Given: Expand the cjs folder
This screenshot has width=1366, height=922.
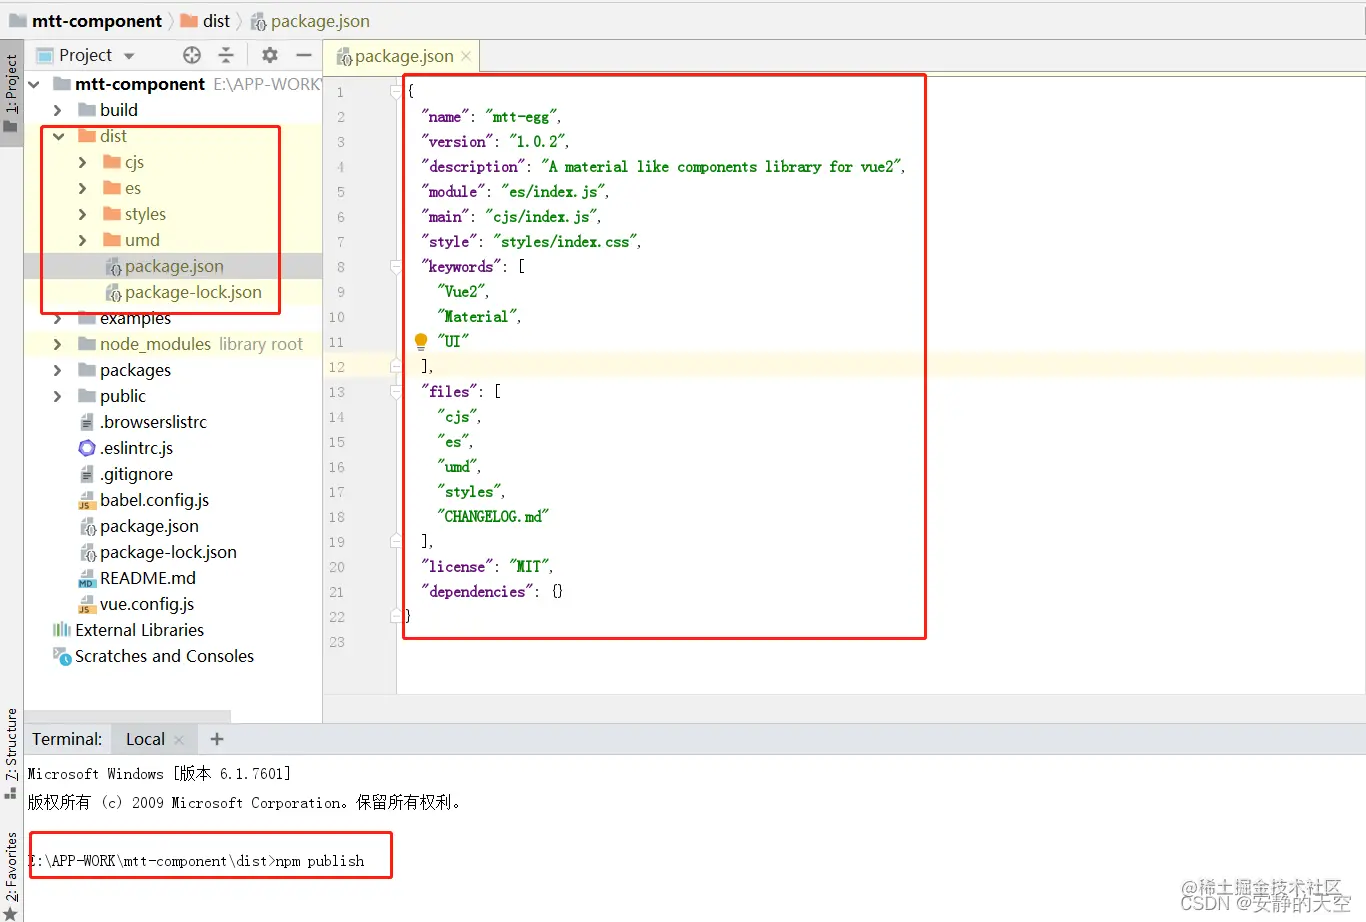Looking at the screenshot, I should [x=82, y=162].
